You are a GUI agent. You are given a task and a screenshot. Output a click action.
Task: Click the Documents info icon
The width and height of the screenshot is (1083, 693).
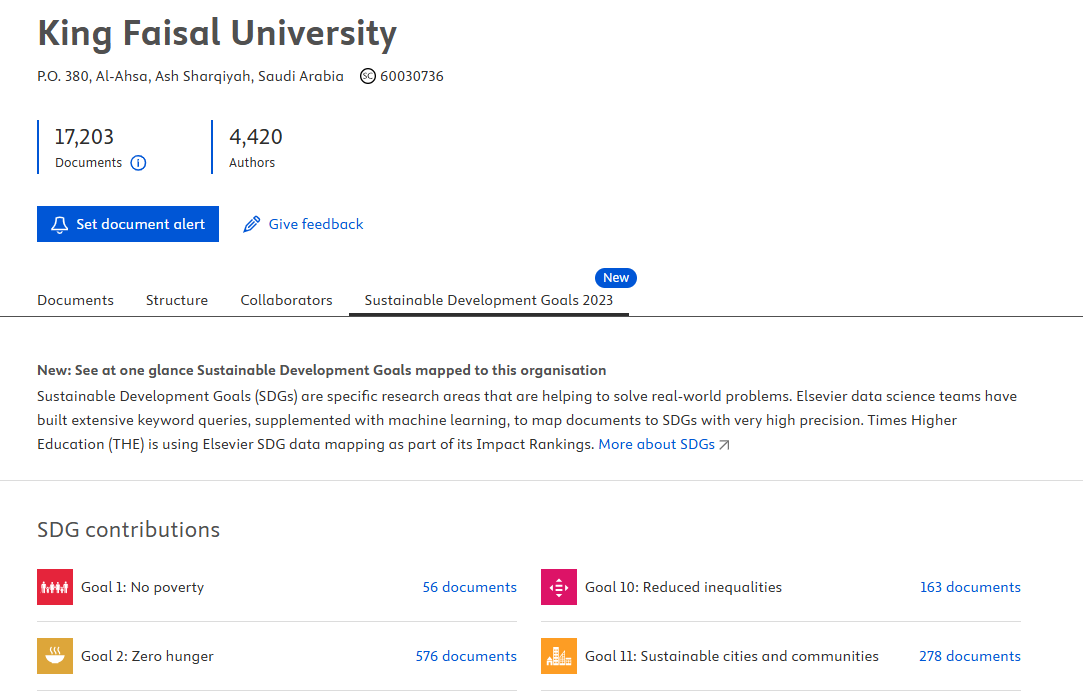(139, 163)
